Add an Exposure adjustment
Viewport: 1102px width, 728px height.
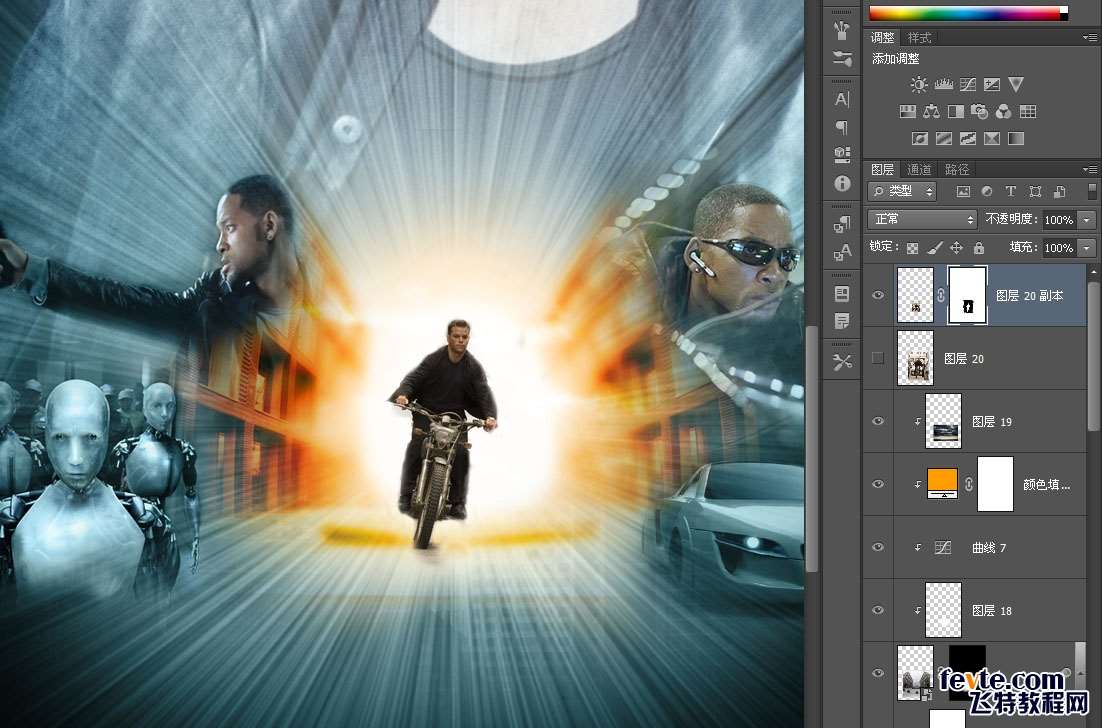[992, 85]
